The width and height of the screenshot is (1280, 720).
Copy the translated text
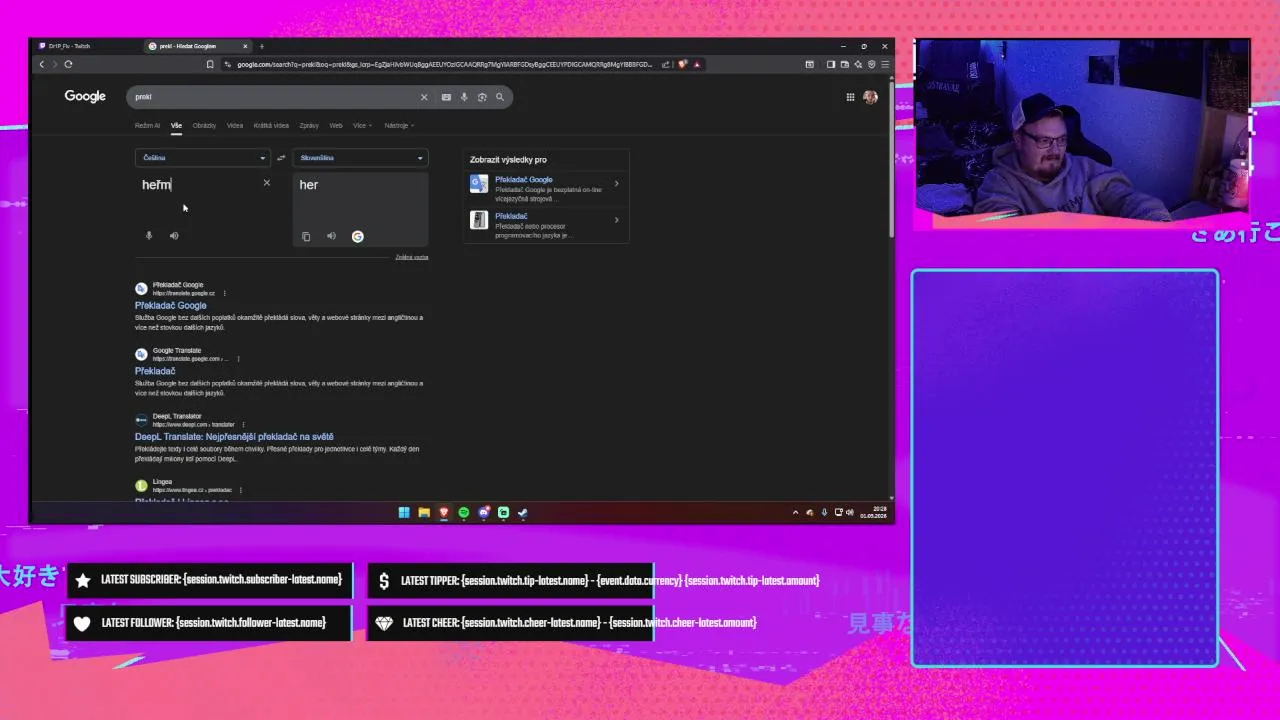306,237
